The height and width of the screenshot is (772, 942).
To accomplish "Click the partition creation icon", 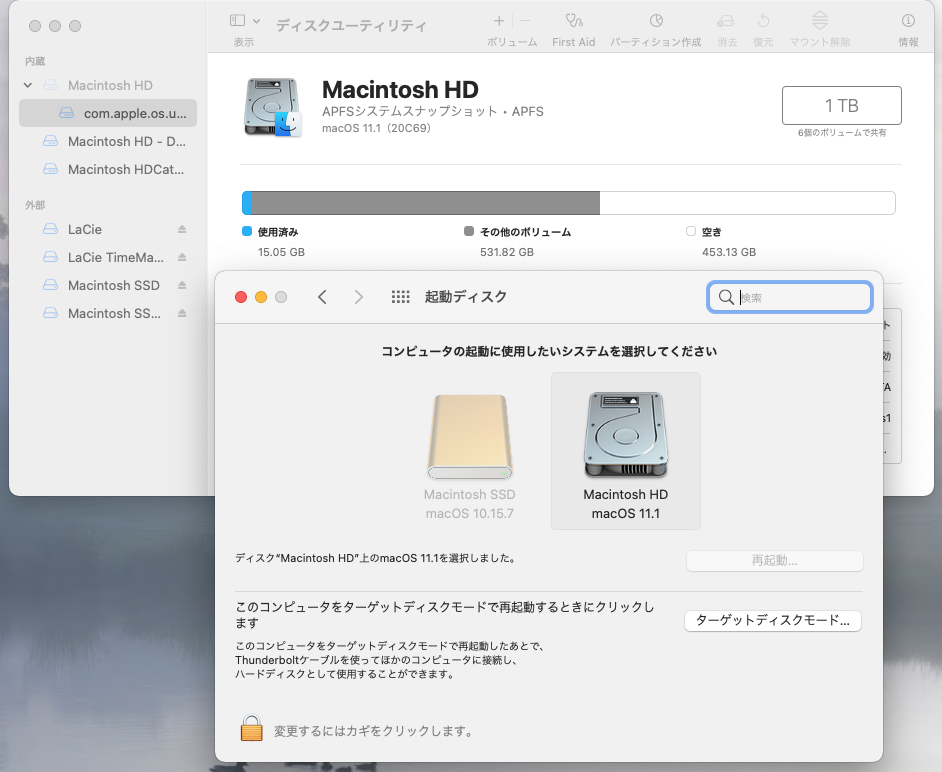I will (x=656, y=21).
